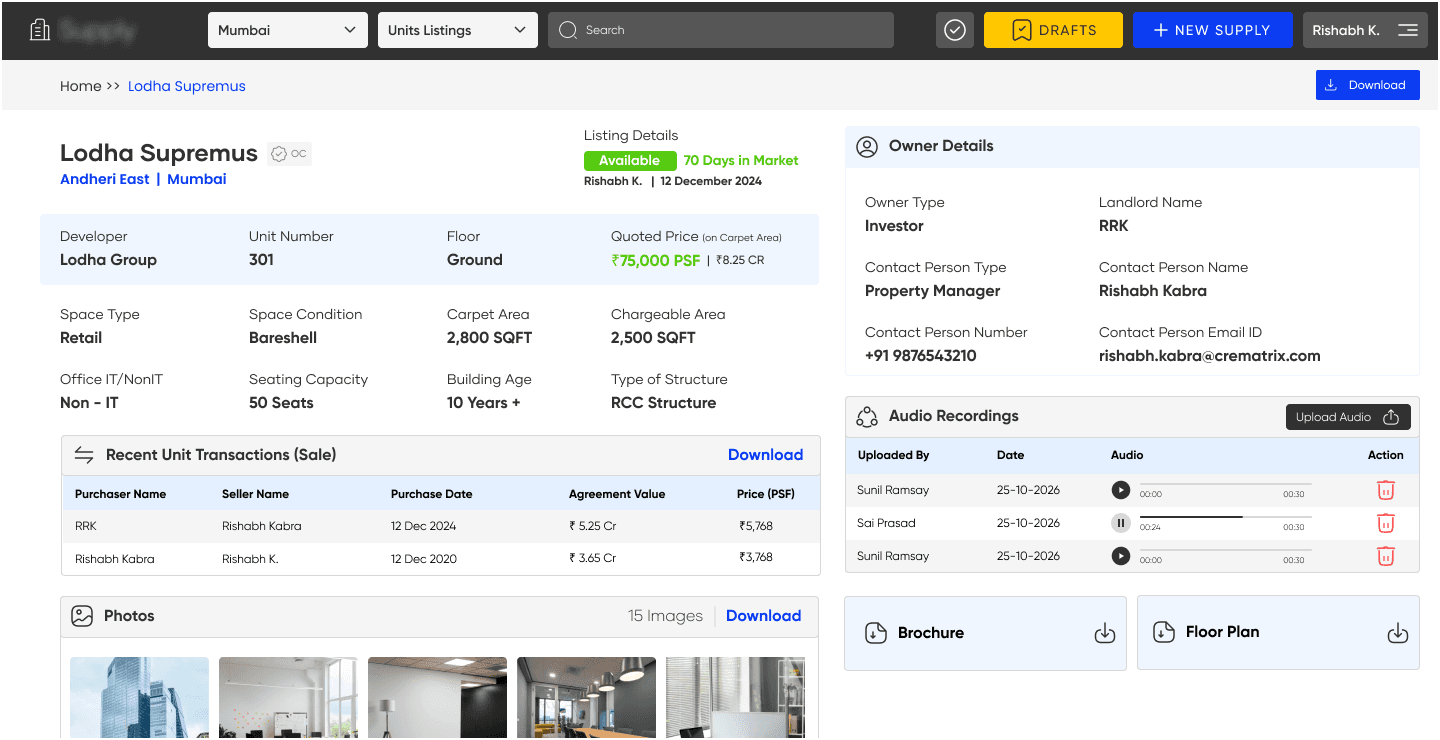Click the +91 9876543210 phone number
This screenshot has width=1440, height=740.
point(921,356)
